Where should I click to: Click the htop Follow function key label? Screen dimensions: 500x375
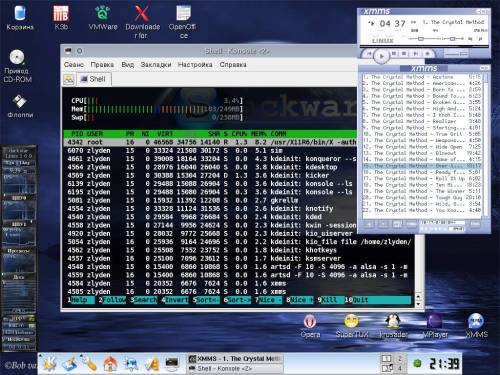[114, 300]
